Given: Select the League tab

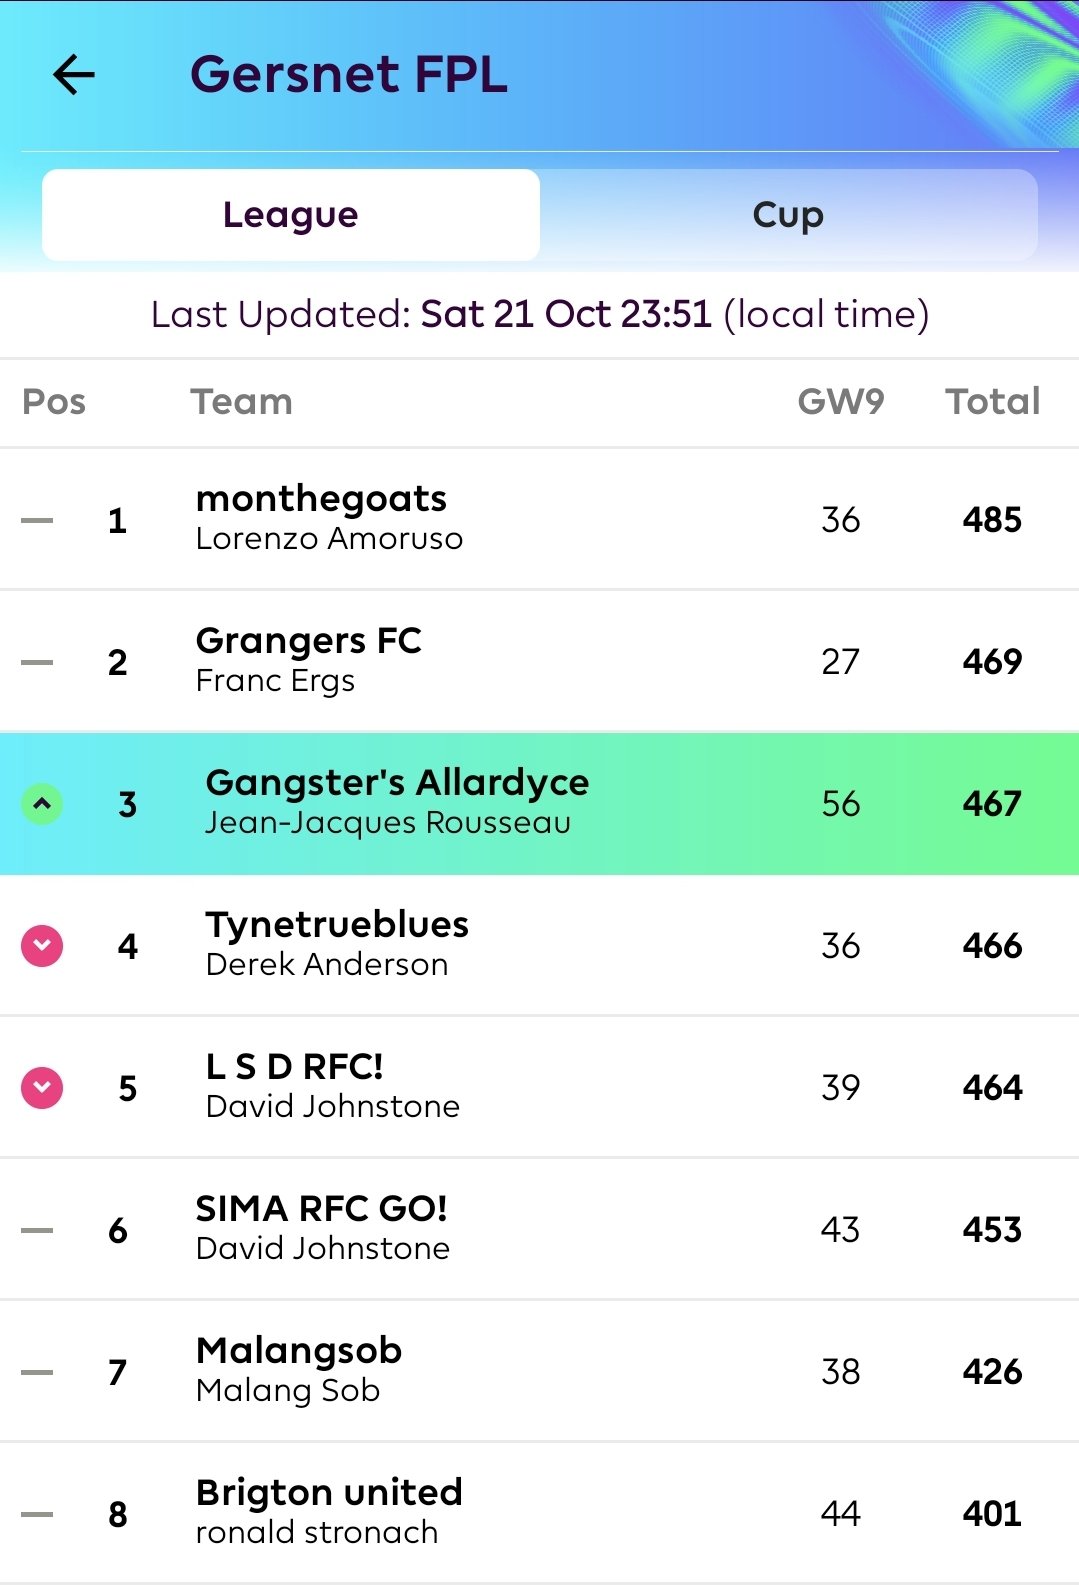Looking at the screenshot, I should (x=291, y=215).
